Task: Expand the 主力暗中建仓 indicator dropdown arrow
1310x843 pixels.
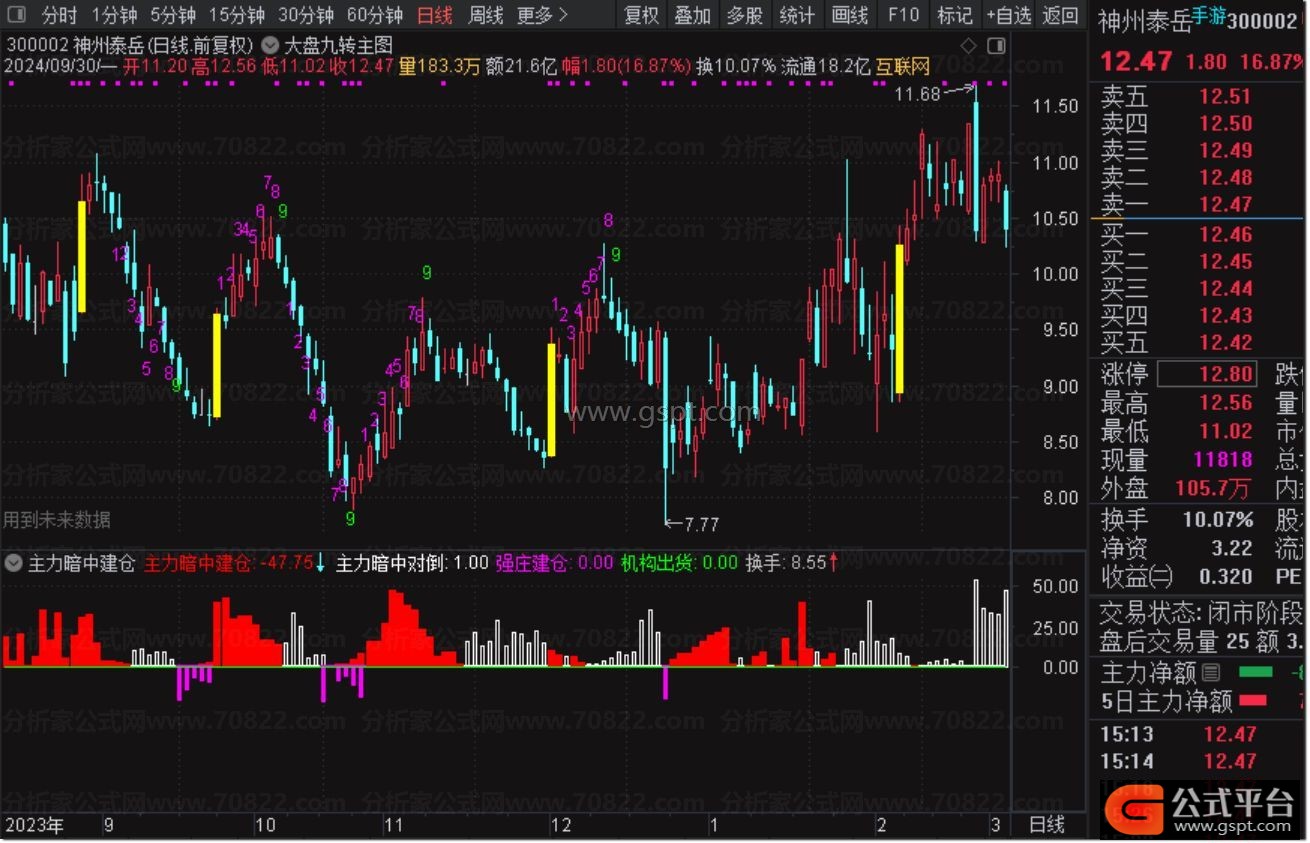Action: 13,563
